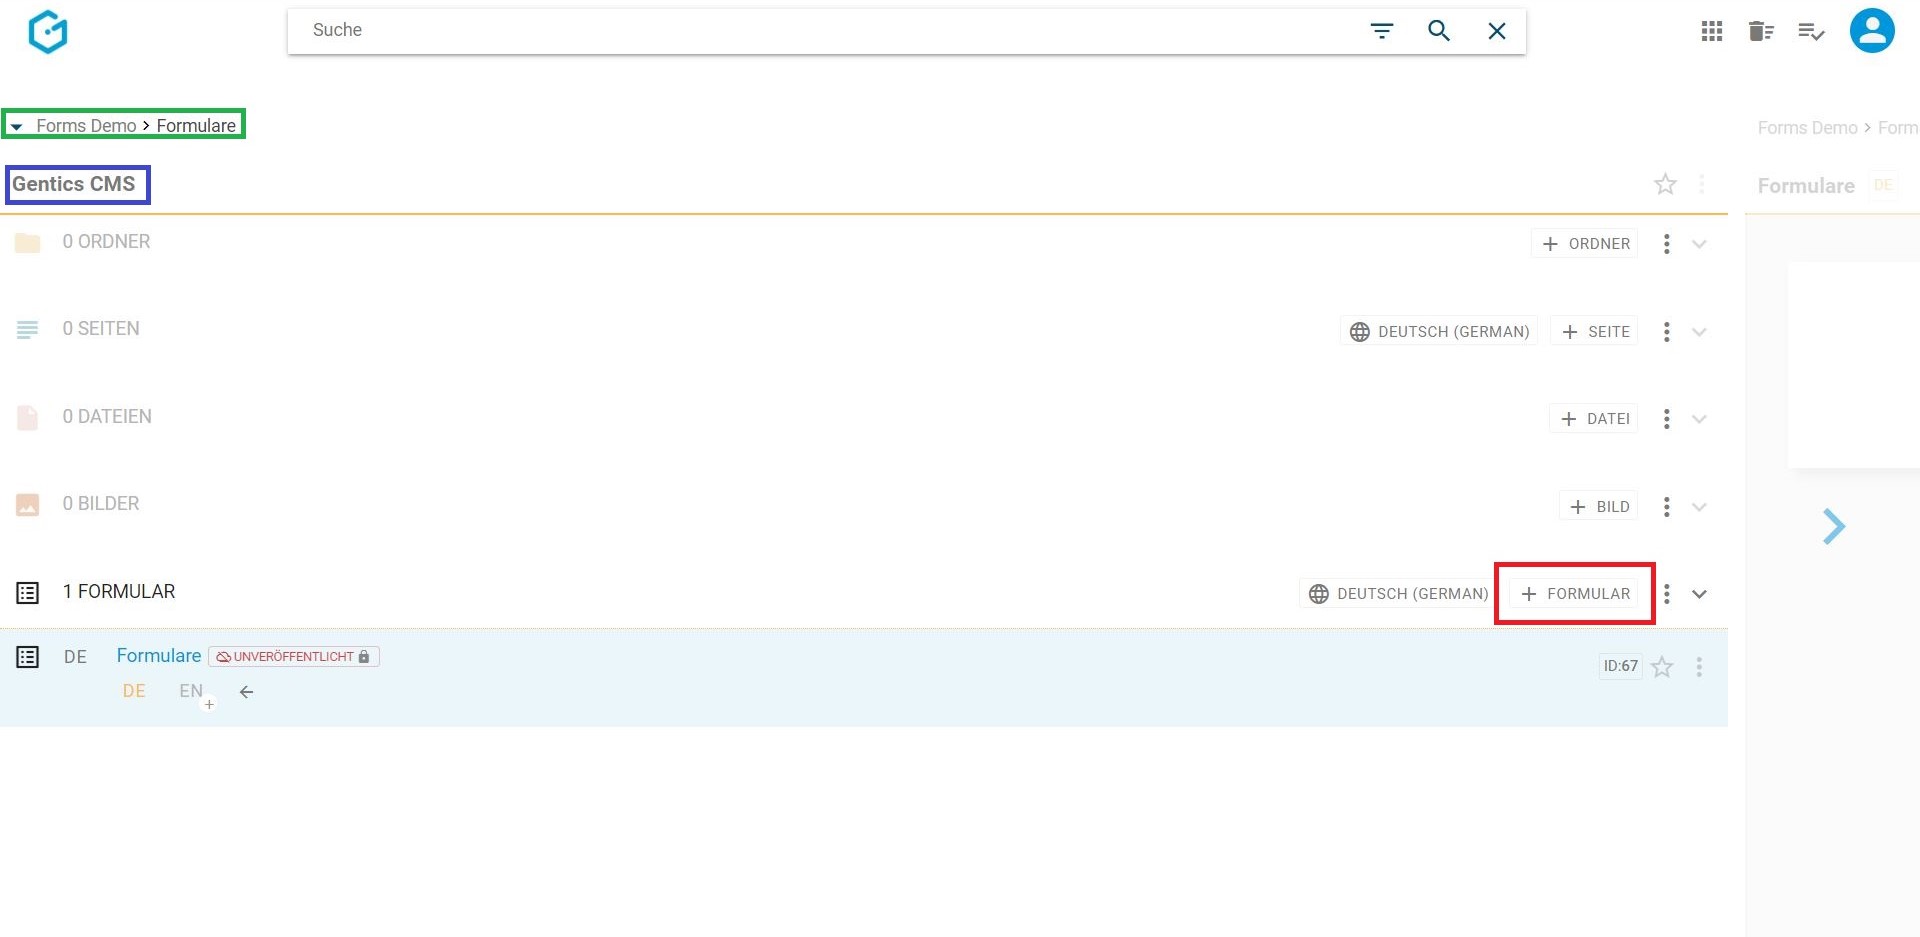Click the ID:67 label
This screenshot has width=1920, height=937.
point(1620,666)
